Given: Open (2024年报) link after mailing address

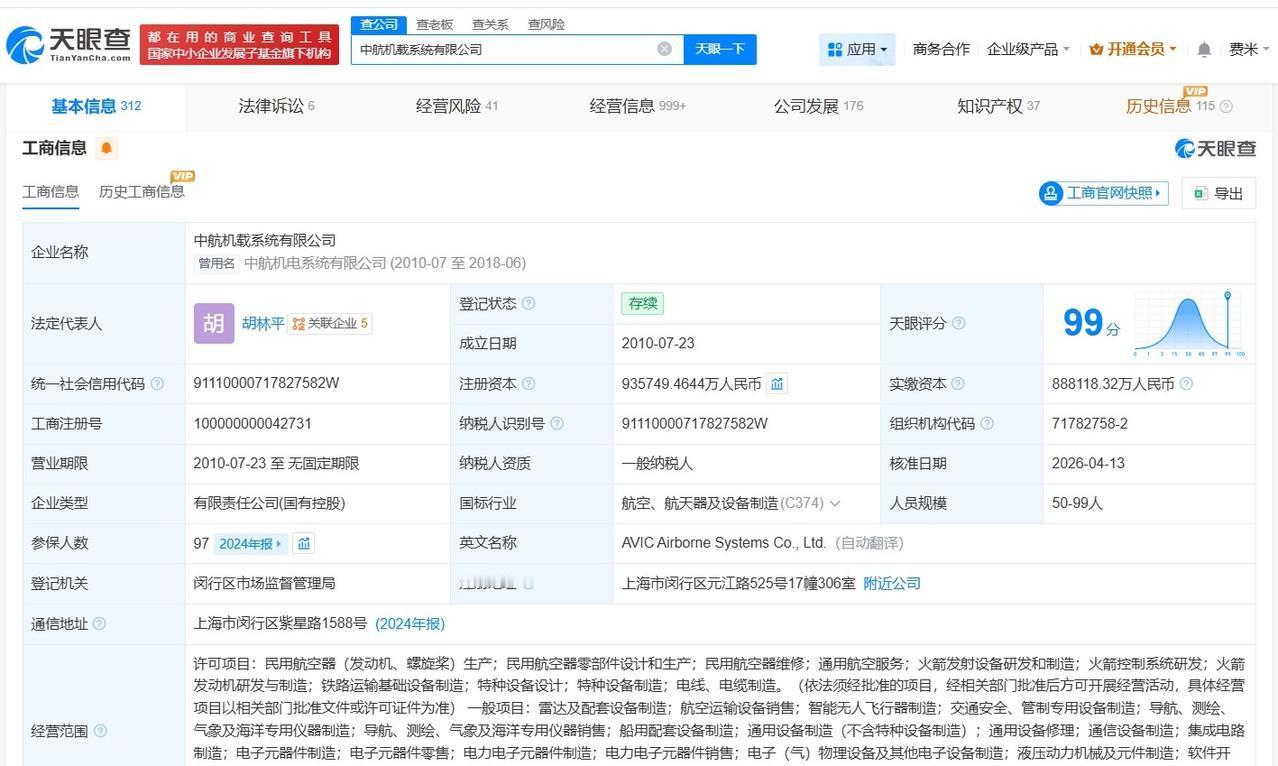Looking at the screenshot, I should tap(410, 624).
